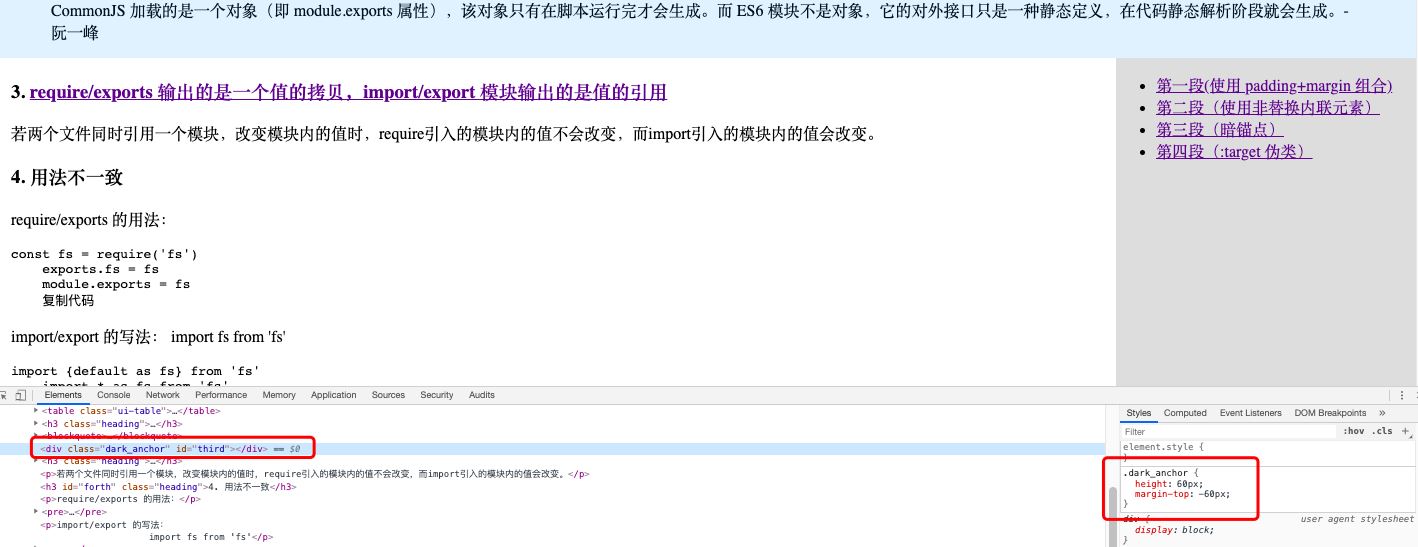Open the 第四段（:target 伪类） link
The height and width of the screenshot is (547, 1418).
click(x=1234, y=151)
